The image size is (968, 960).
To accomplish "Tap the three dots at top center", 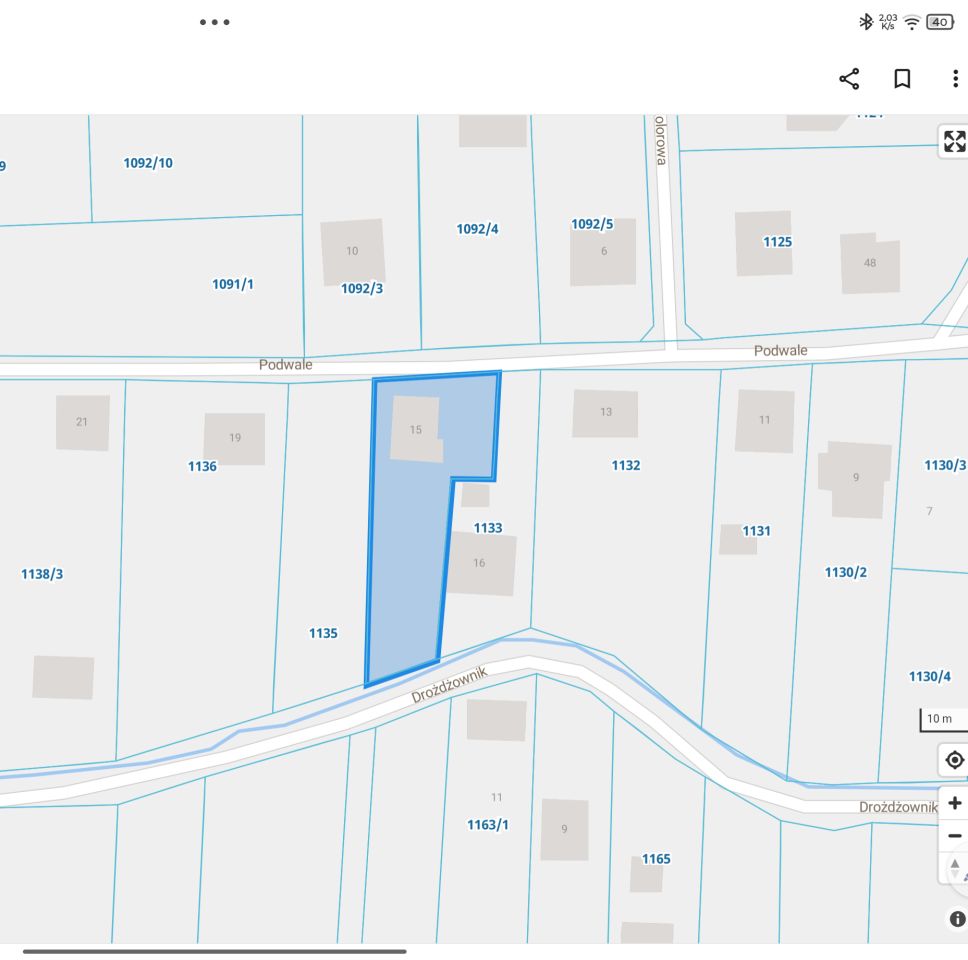I will pyautogui.click(x=214, y=22).
